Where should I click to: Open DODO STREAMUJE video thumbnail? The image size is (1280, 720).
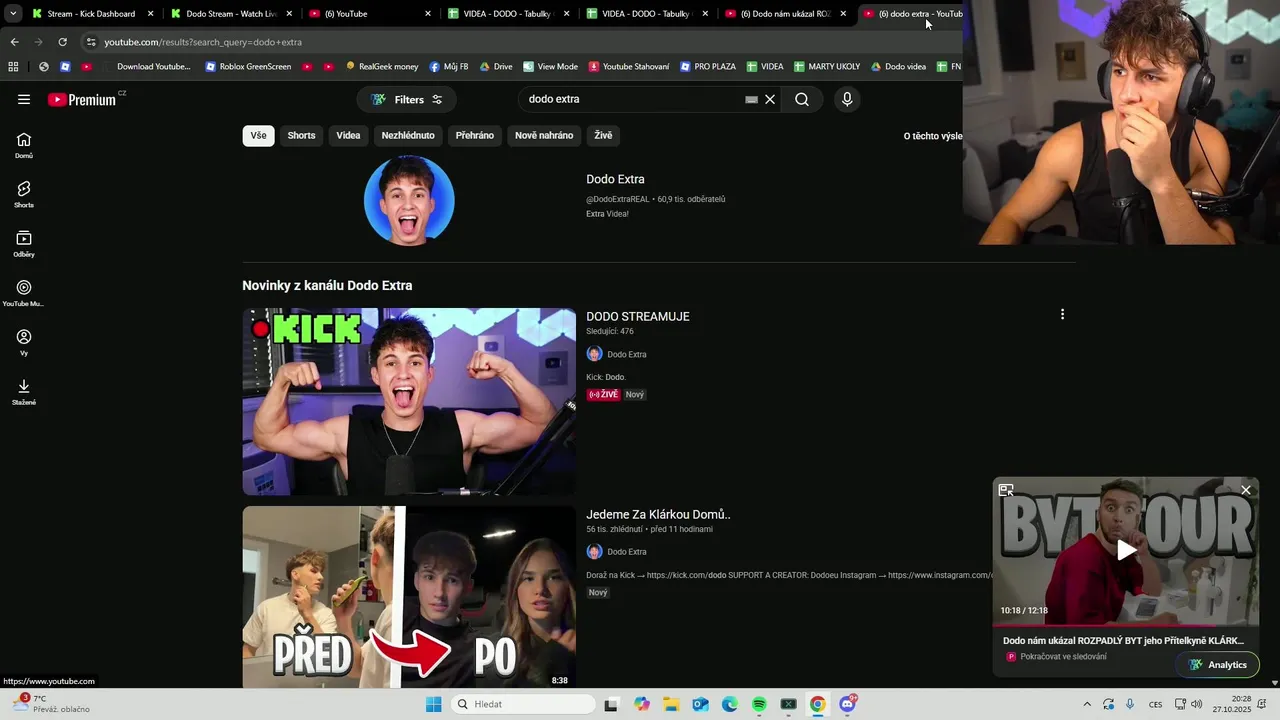[409, 402]
